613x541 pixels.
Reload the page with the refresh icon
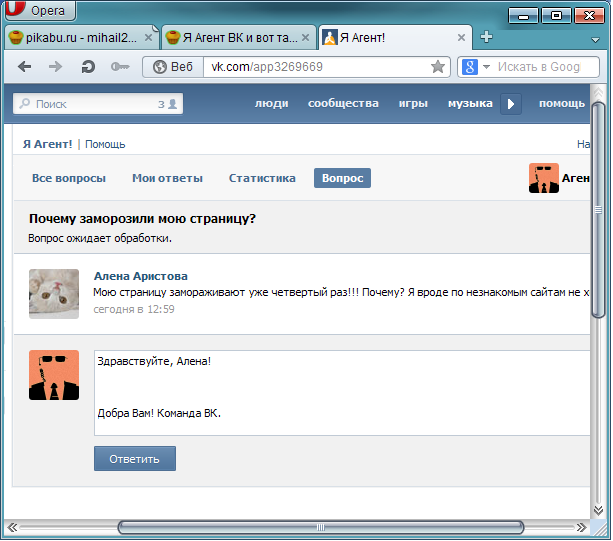[x=88, y=67]
